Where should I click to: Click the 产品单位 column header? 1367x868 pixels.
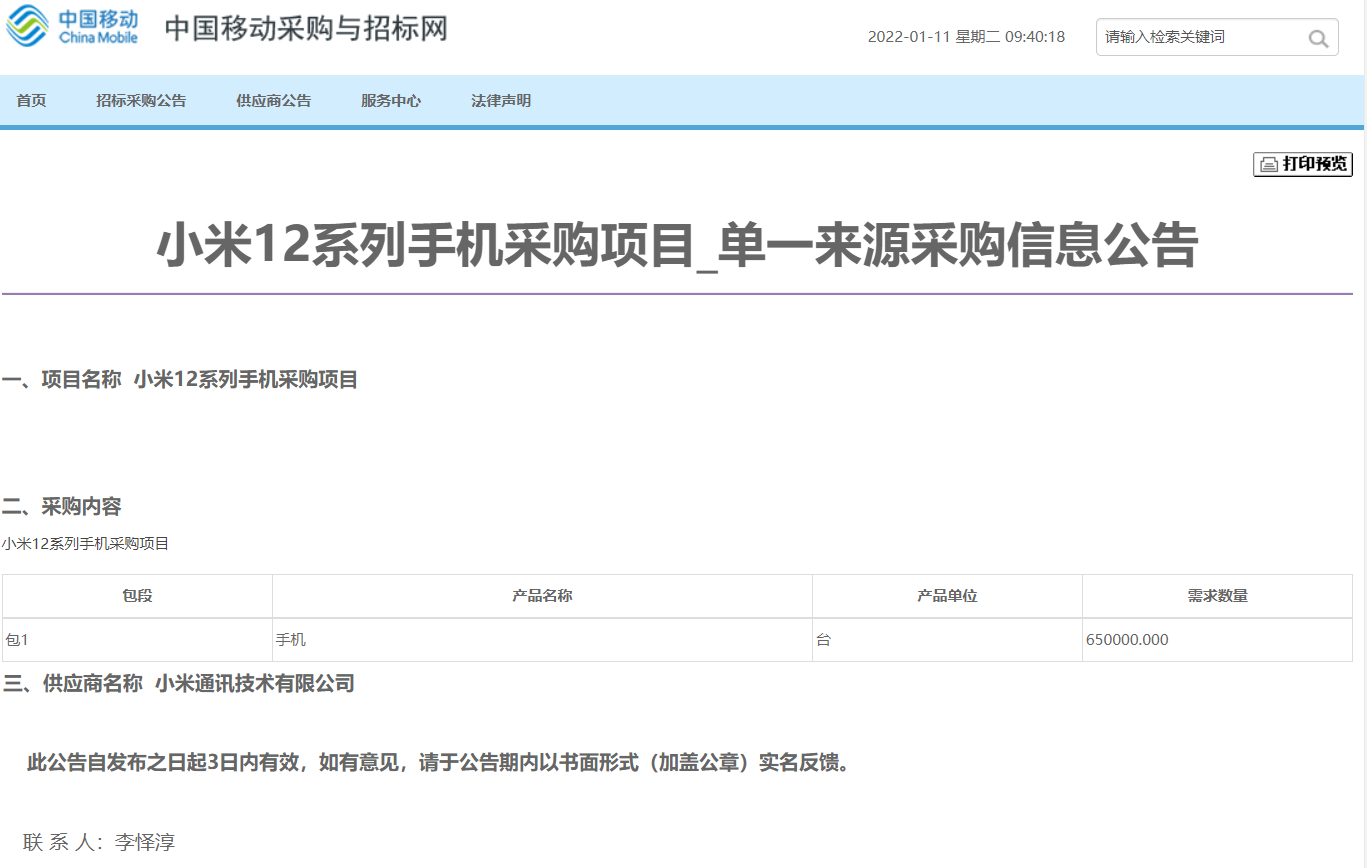pyautogui.click(x=947, y=596)
